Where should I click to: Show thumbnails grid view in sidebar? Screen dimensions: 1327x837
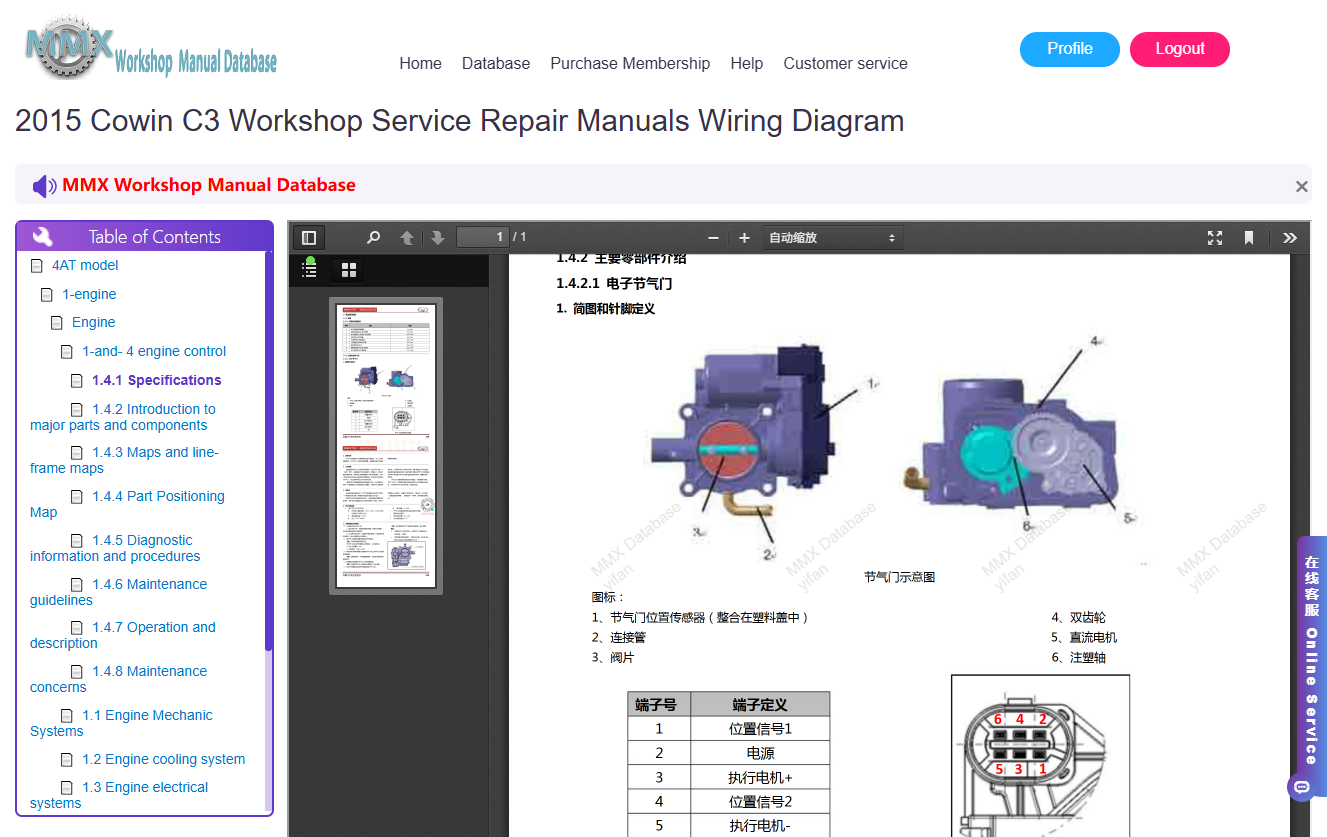pyautogui.click(x=349, y=270)
